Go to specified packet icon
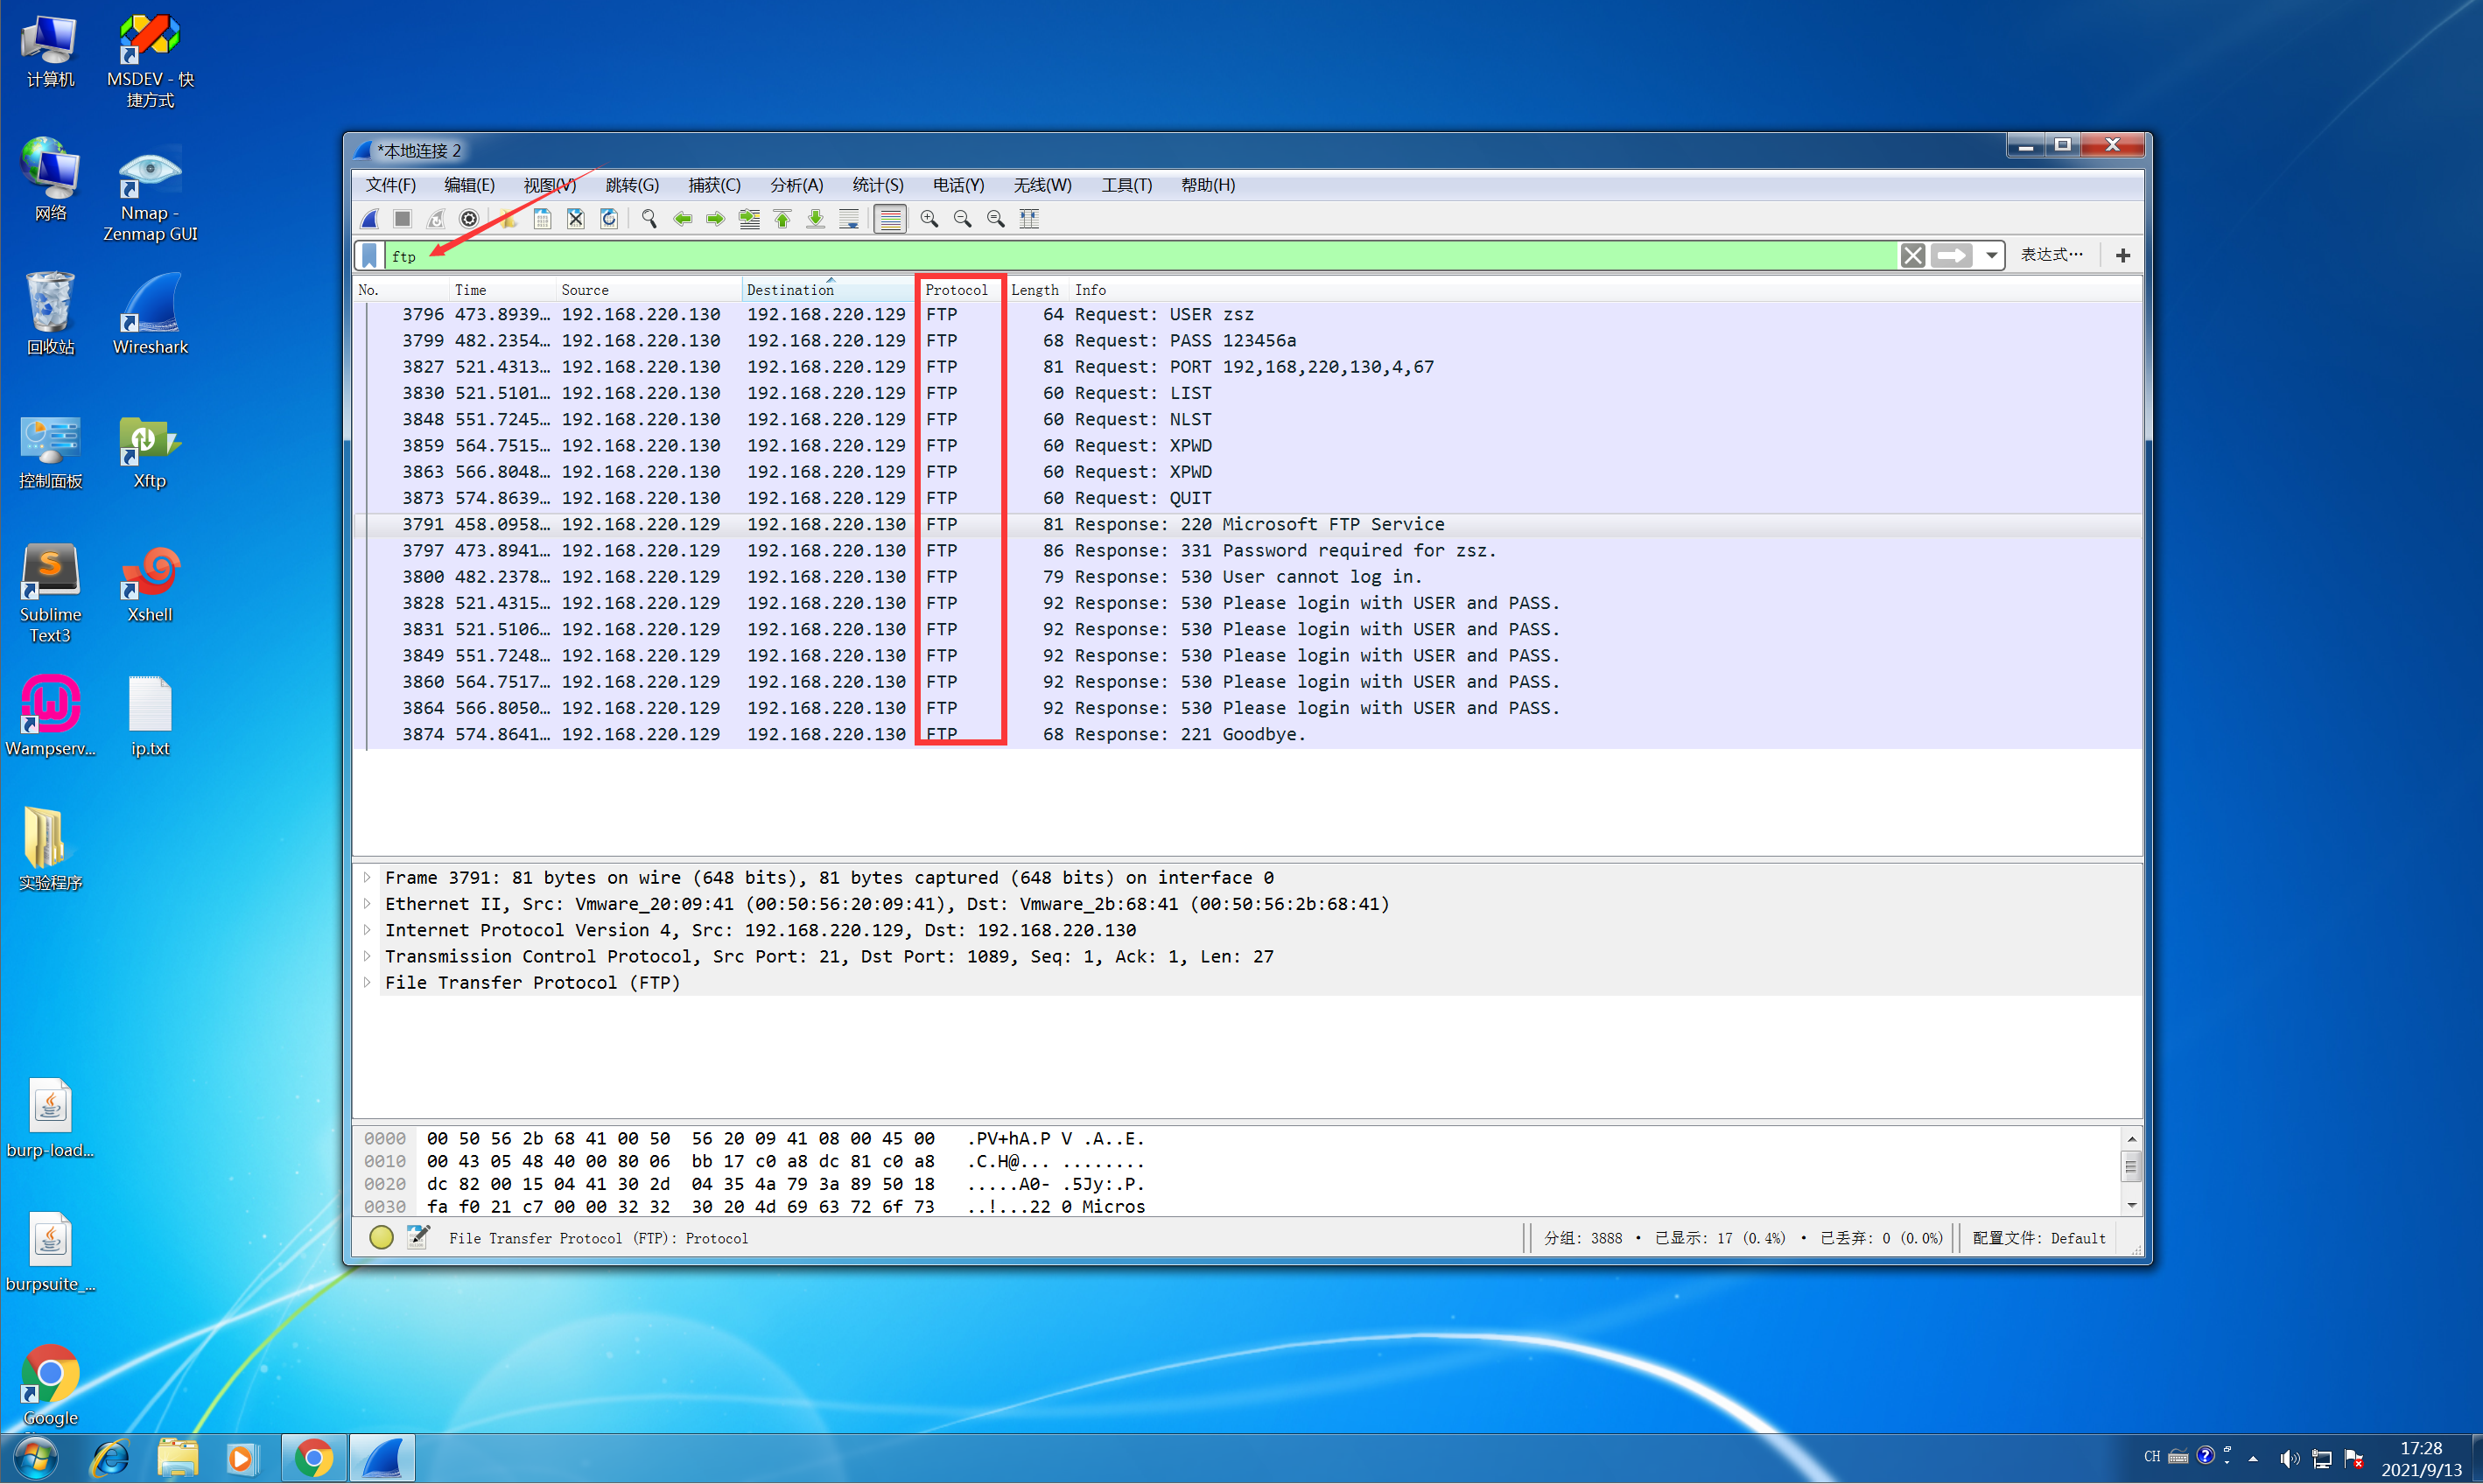The width and height of the screenshot is (2483, 1484). tap(749, 219)
